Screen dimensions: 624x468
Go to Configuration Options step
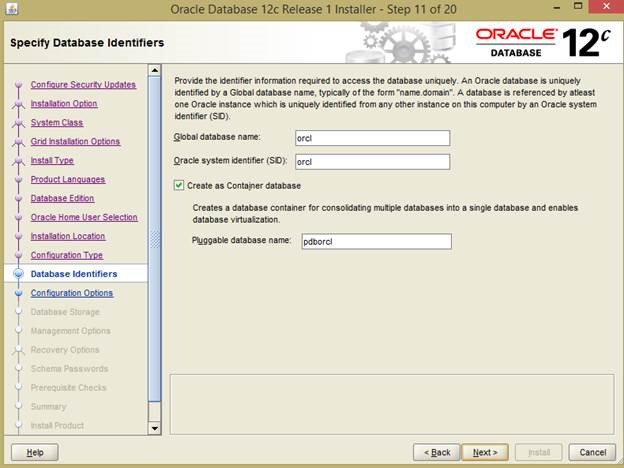[72, 293]
